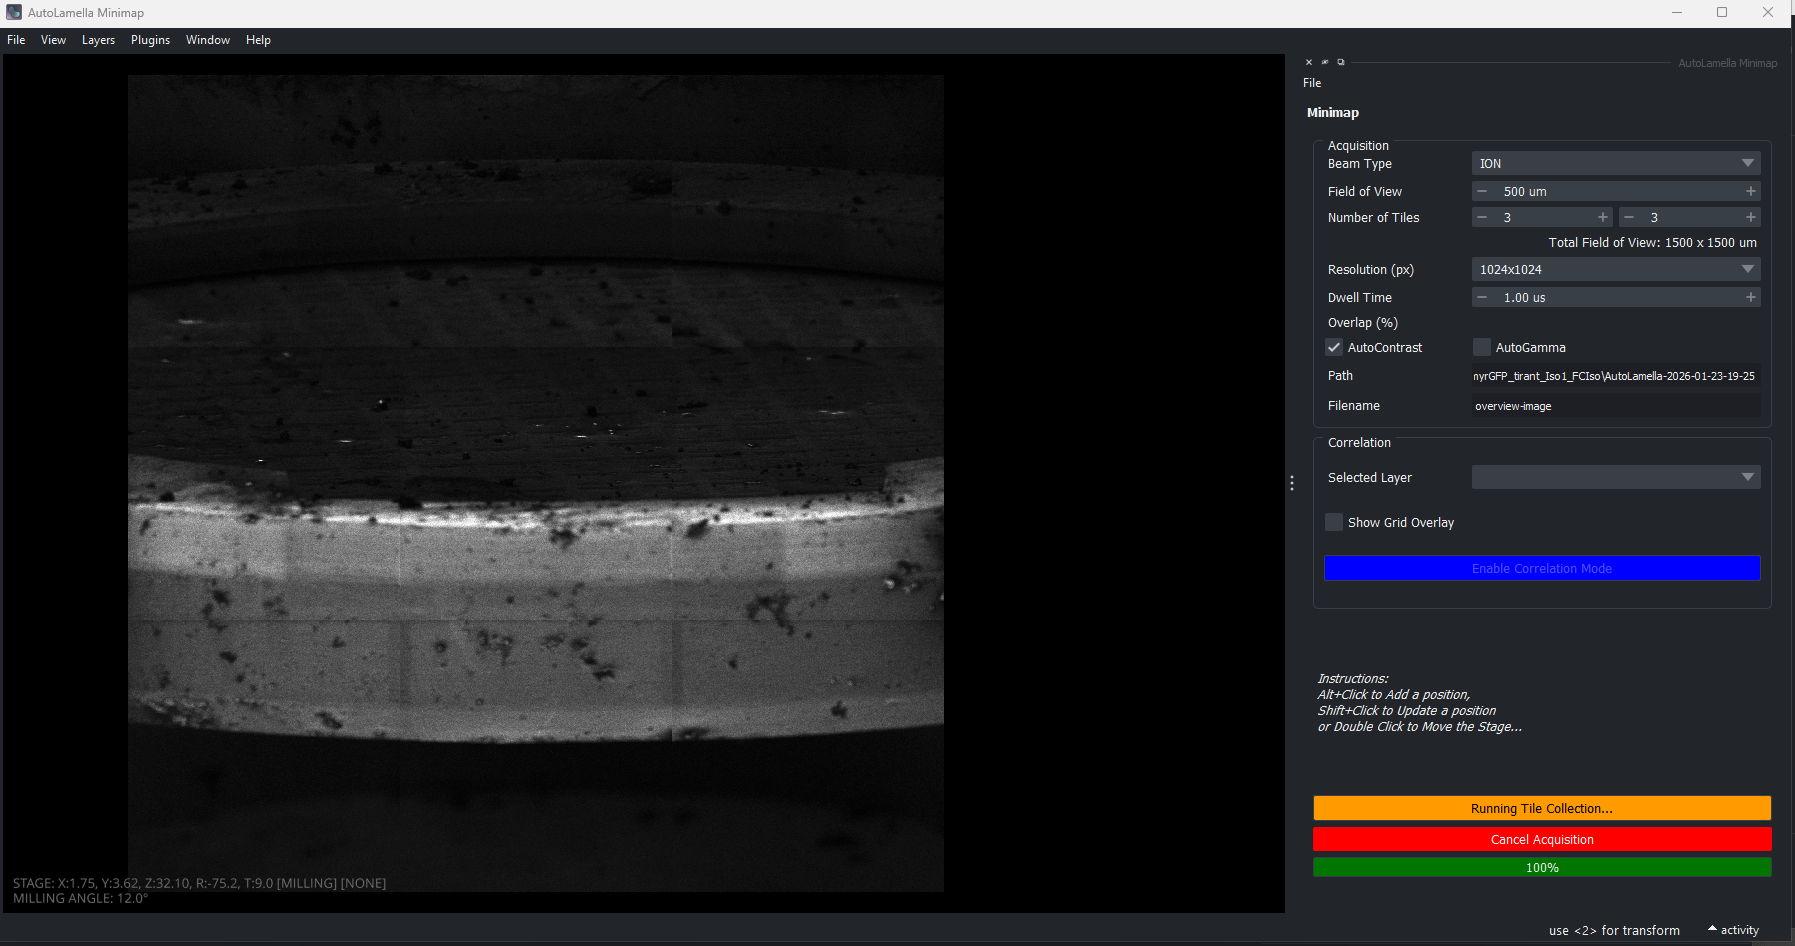Float the Minimap dock panel
This screenshot has width=1795, height=946.
coord(1341,62)
